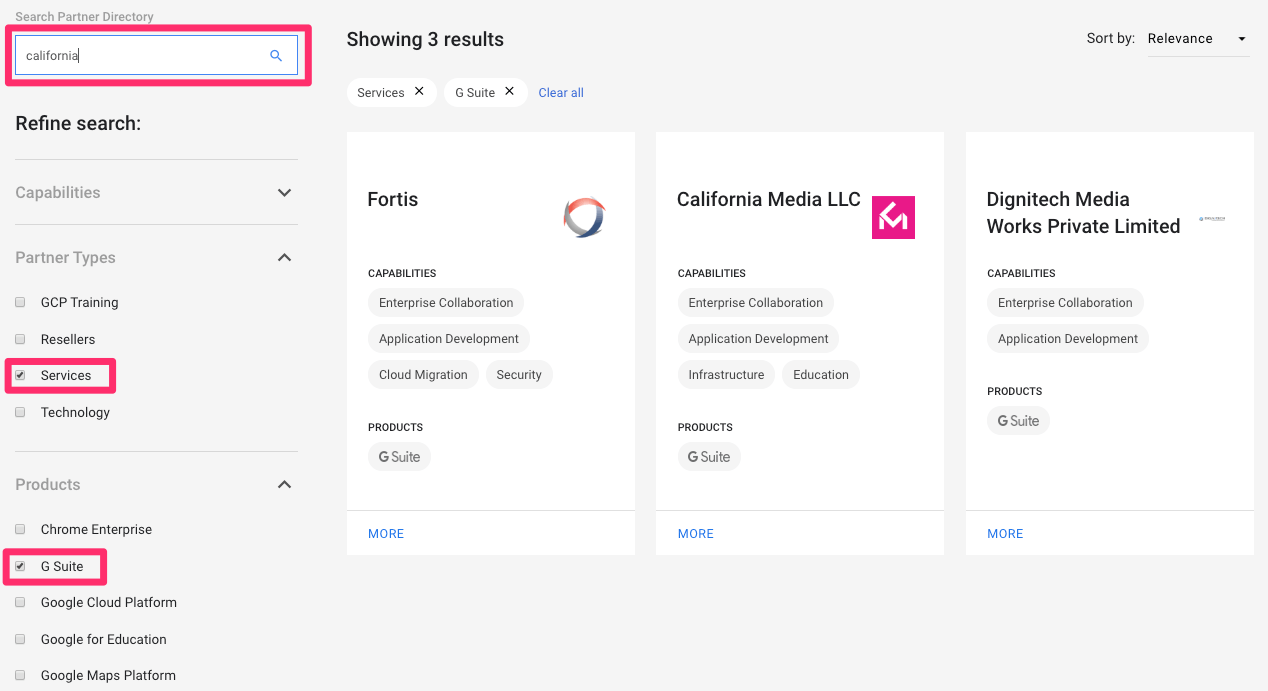Viewport: 1268px width, 691px height.
Task: Open the Sort by Relevance dropdown
Action: (x=1198, y=39)
